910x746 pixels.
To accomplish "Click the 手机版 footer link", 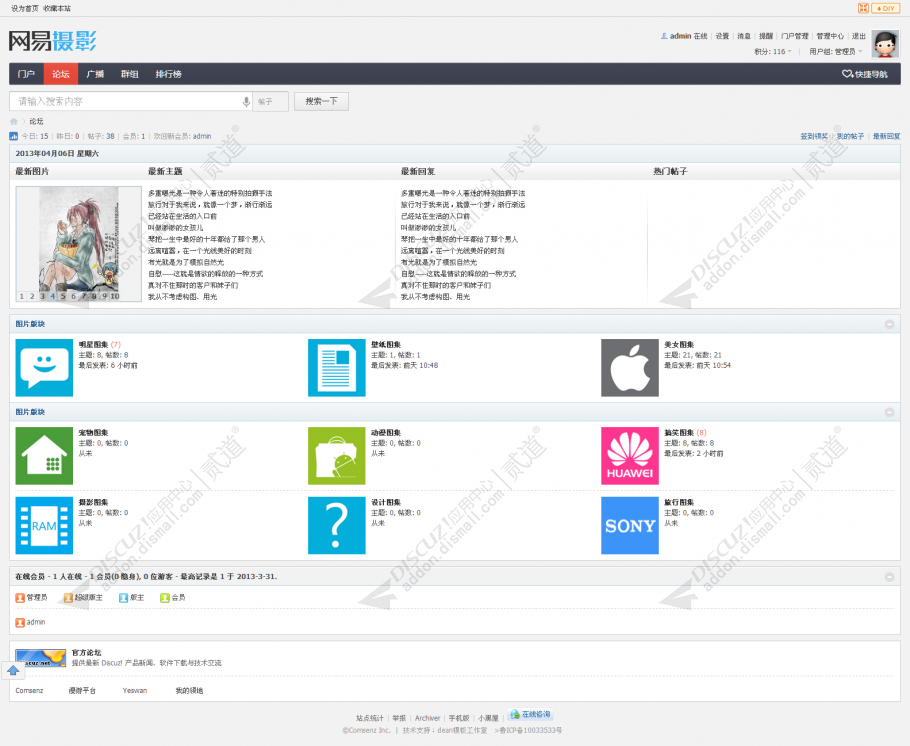I will click(459, 718).
